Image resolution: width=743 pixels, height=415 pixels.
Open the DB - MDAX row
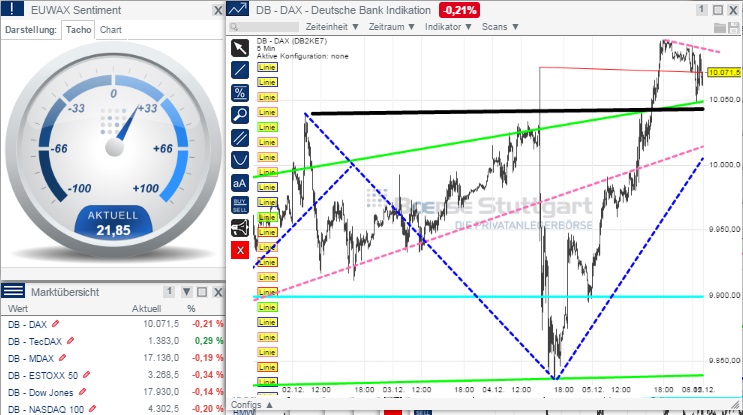pos(113,358)
